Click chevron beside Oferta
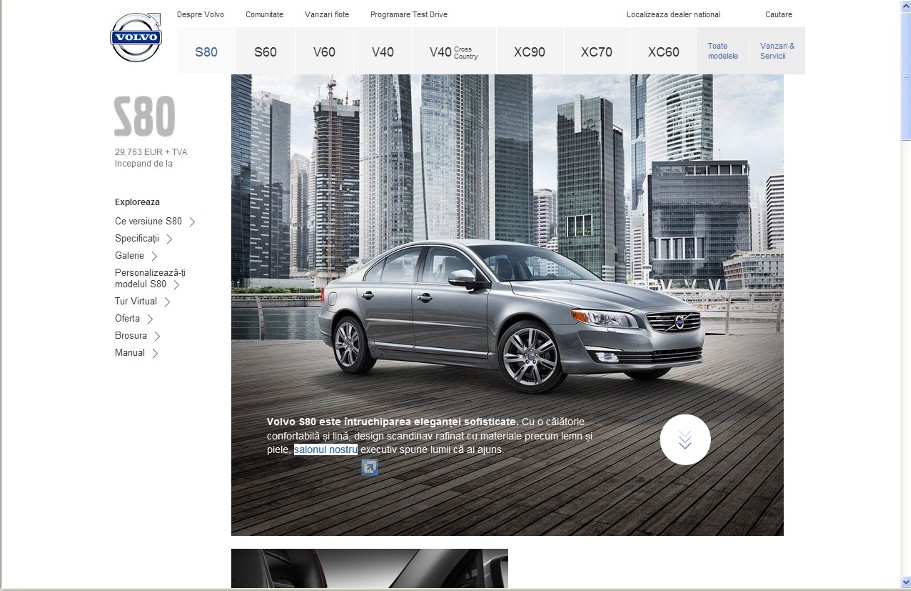Image resolution: width=911 pixels, height=591 pixels. [x=150, y=319]
